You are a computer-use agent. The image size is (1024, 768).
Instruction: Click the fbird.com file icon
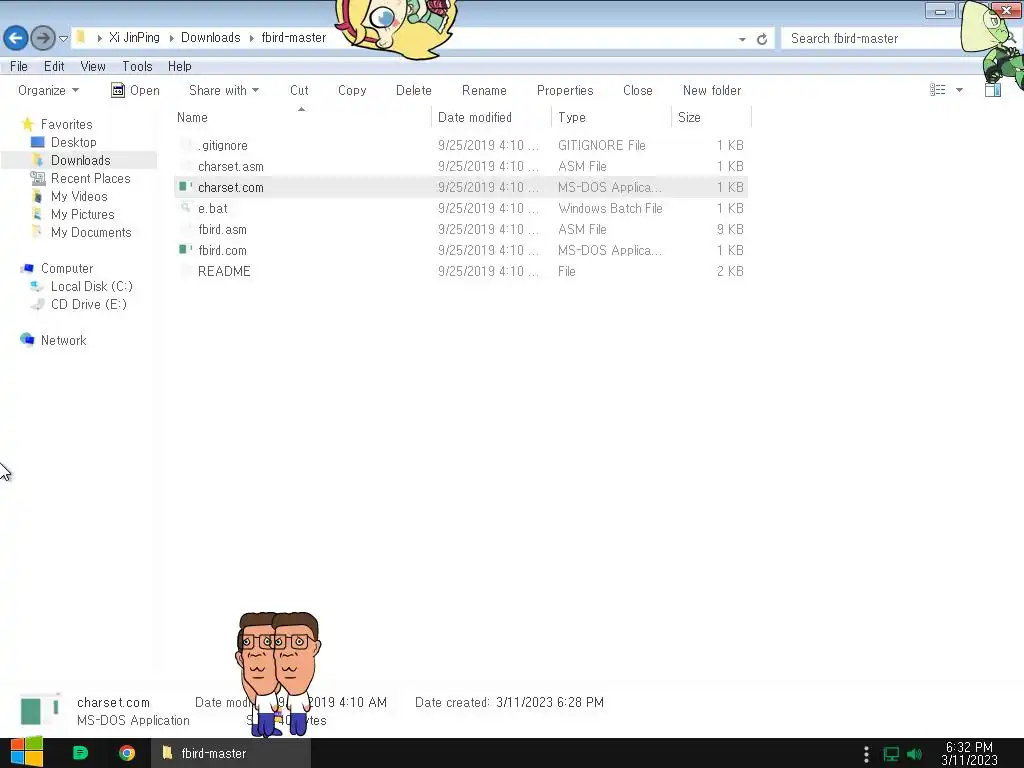click(185, 249)
